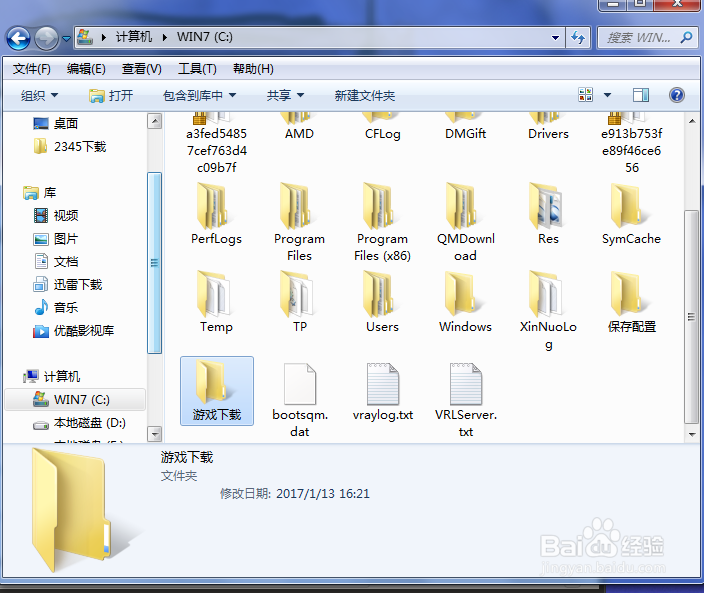
Task: Open recent pages dropdown beside navigation arrows
Action: point(66,39)
